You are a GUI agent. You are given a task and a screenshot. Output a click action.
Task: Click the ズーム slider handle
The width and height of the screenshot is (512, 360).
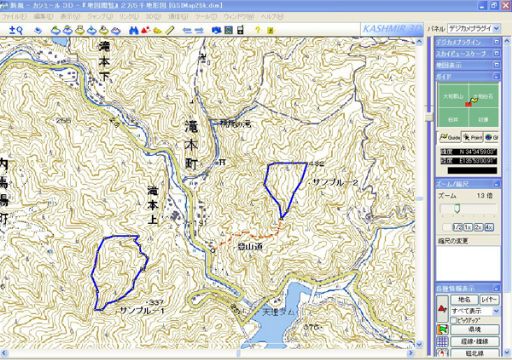(457, 209)
